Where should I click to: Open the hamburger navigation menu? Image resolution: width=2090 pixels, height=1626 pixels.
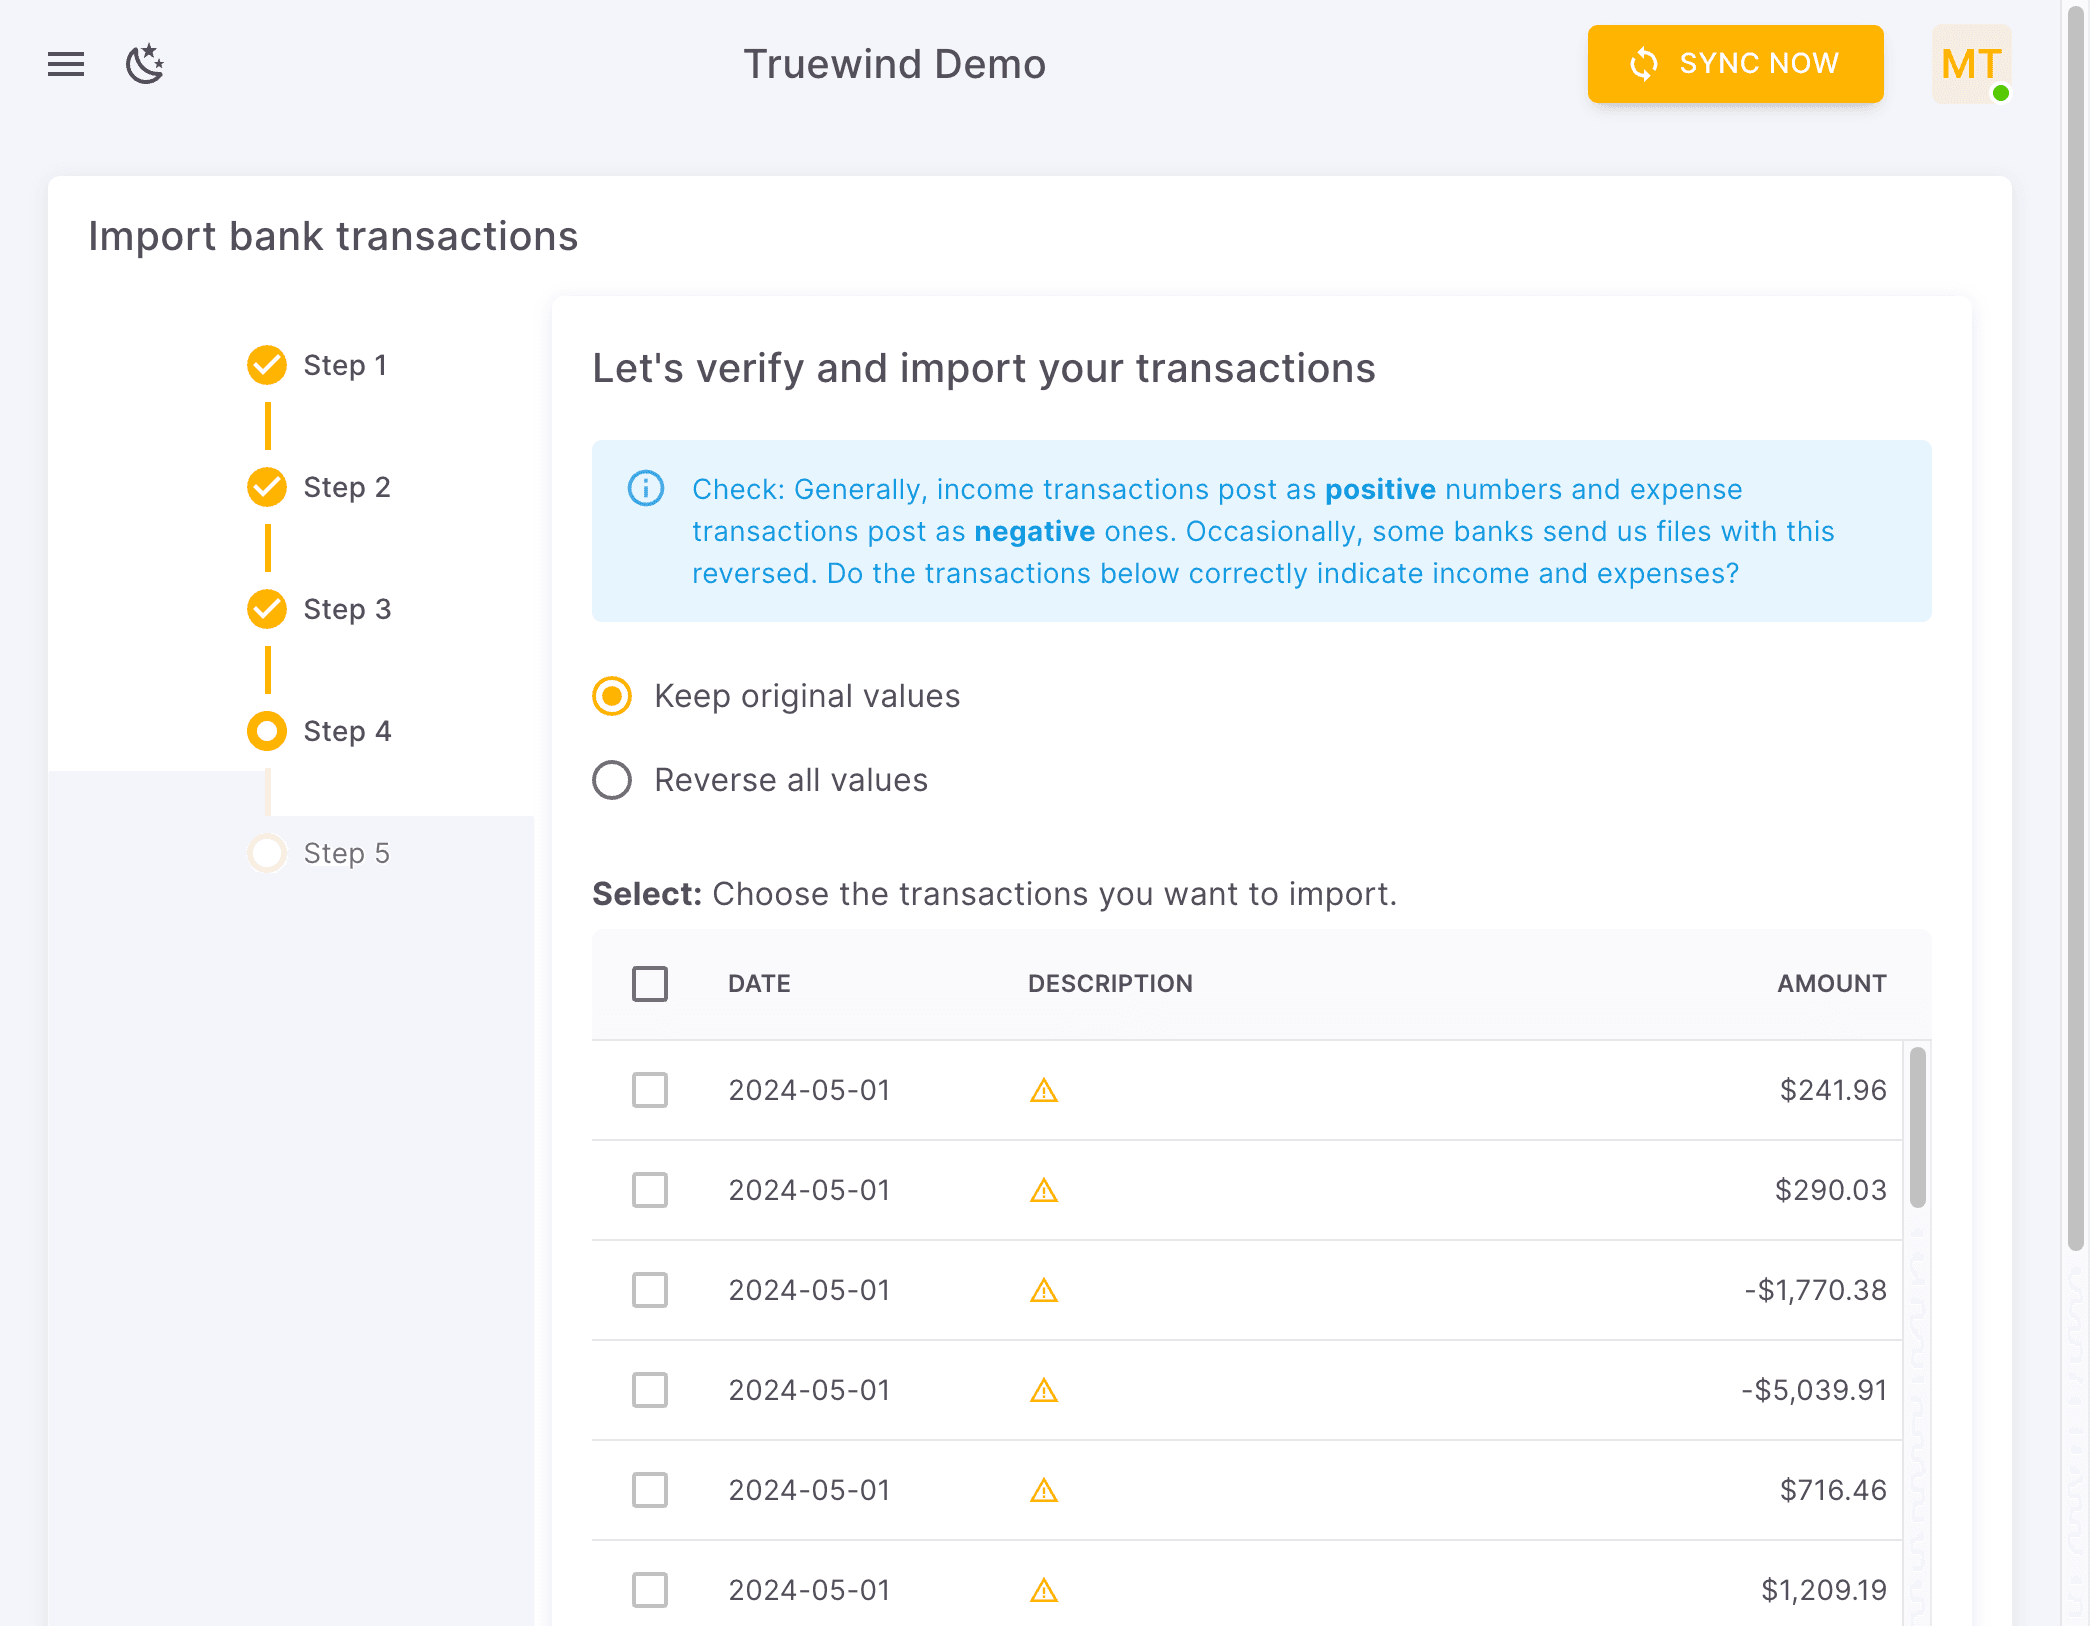(x=65, y=64)
